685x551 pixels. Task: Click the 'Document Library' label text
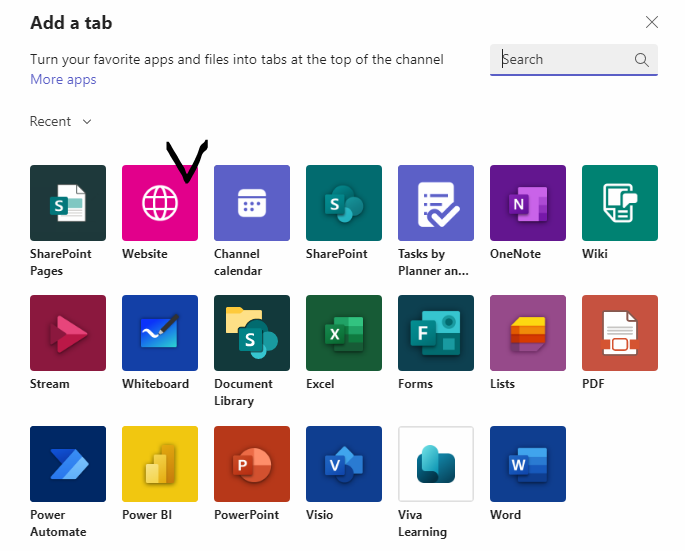coord(243,392)
